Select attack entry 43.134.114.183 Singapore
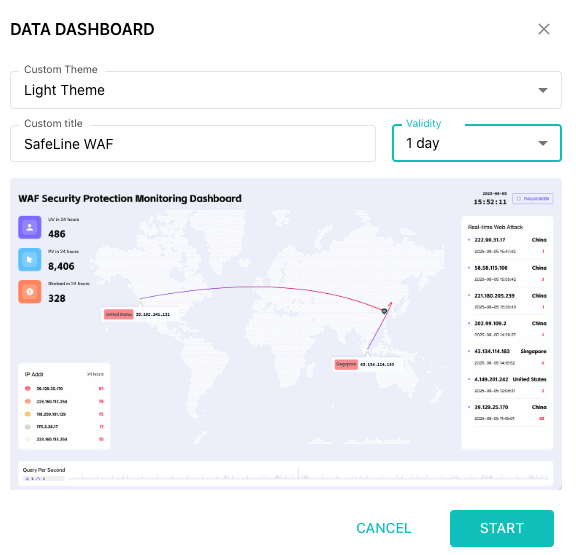This screenshot has height=555, width=576. (507, 357)
